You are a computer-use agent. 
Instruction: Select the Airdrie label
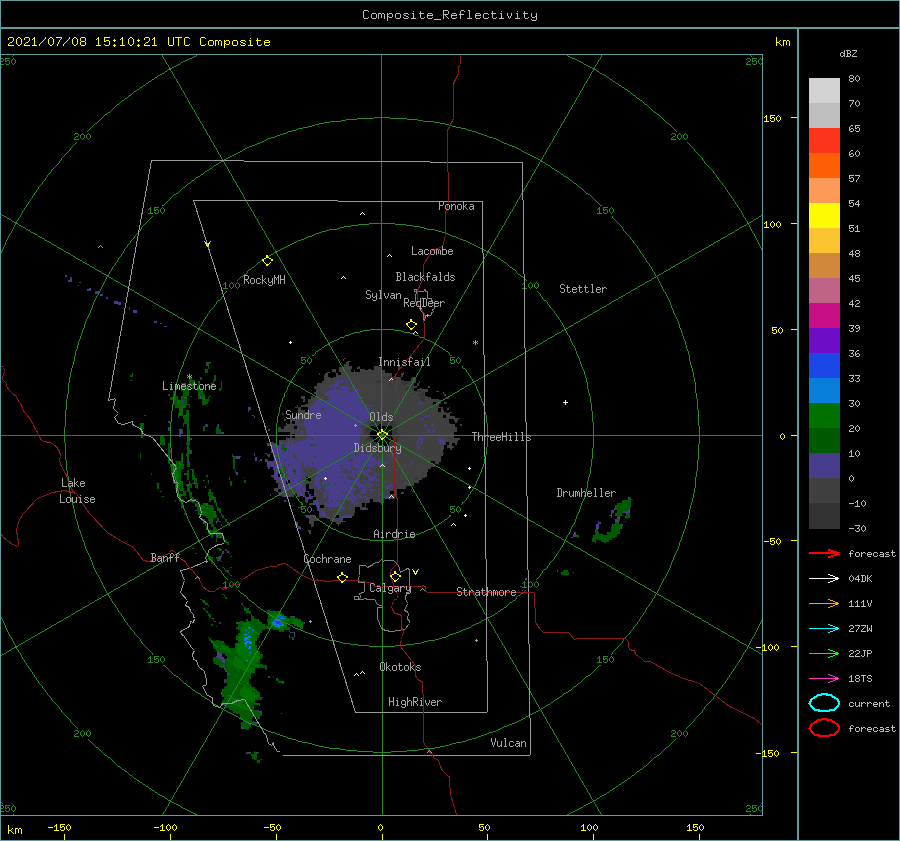394,534
